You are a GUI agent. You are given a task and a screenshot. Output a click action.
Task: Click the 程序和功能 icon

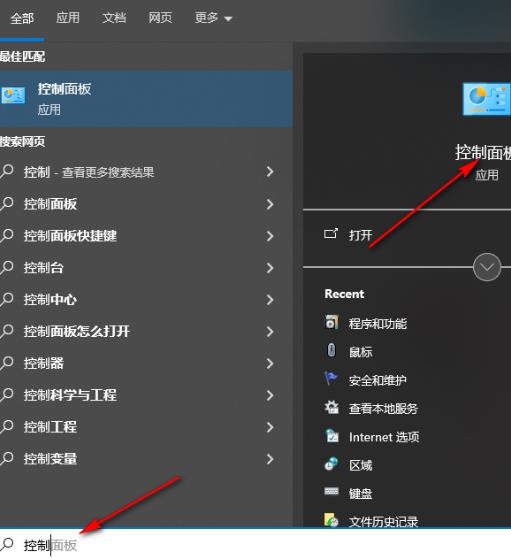pos(332,322)
